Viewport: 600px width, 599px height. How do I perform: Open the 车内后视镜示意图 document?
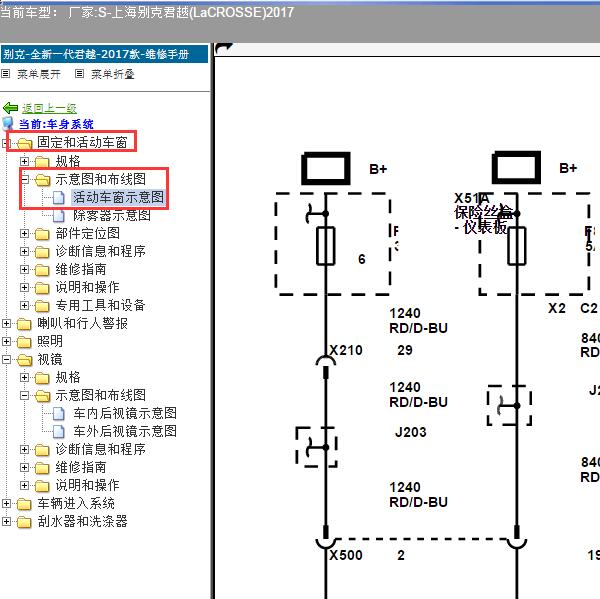125,413
